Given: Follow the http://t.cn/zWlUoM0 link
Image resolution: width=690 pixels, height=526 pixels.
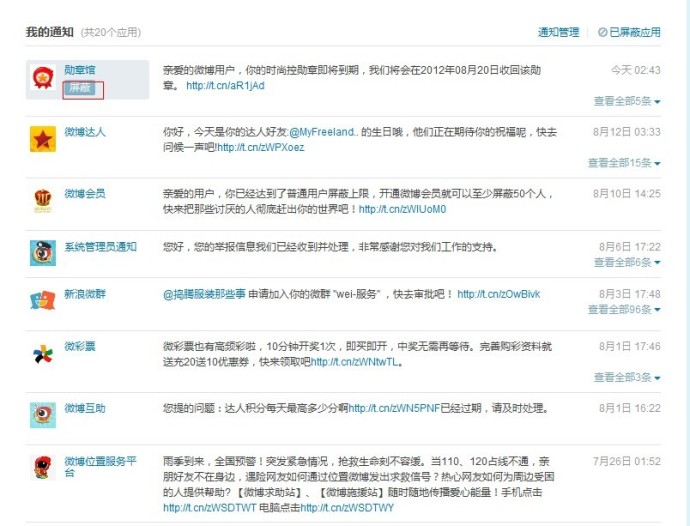Looking at the screenshot, I should pos(403,209).
